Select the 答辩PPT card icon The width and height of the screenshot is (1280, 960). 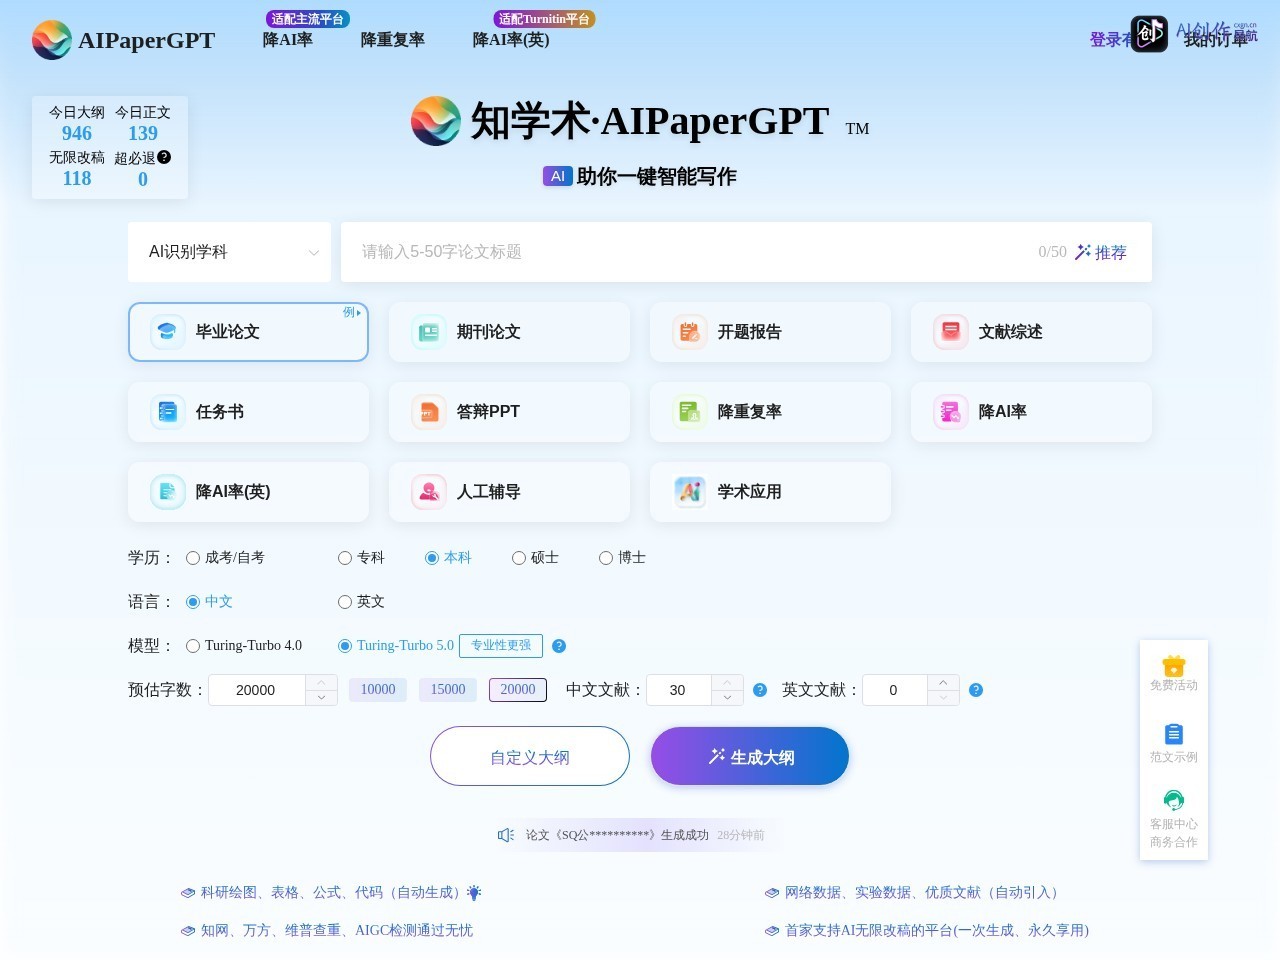click(x=428, y=411)
